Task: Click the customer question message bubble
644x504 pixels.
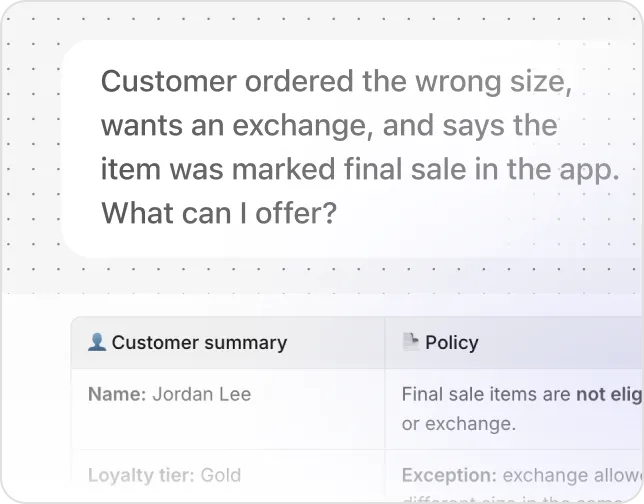Action: click(x=352, y=149)
